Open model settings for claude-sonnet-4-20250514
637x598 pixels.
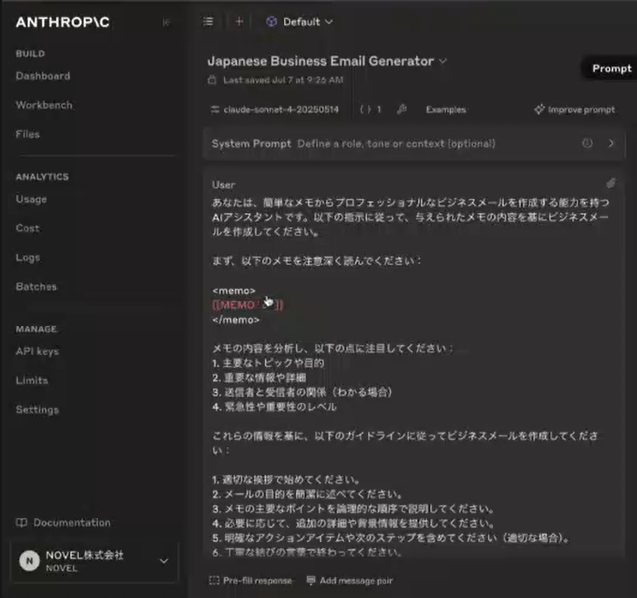pyautogui.click(x=275, y=110)
